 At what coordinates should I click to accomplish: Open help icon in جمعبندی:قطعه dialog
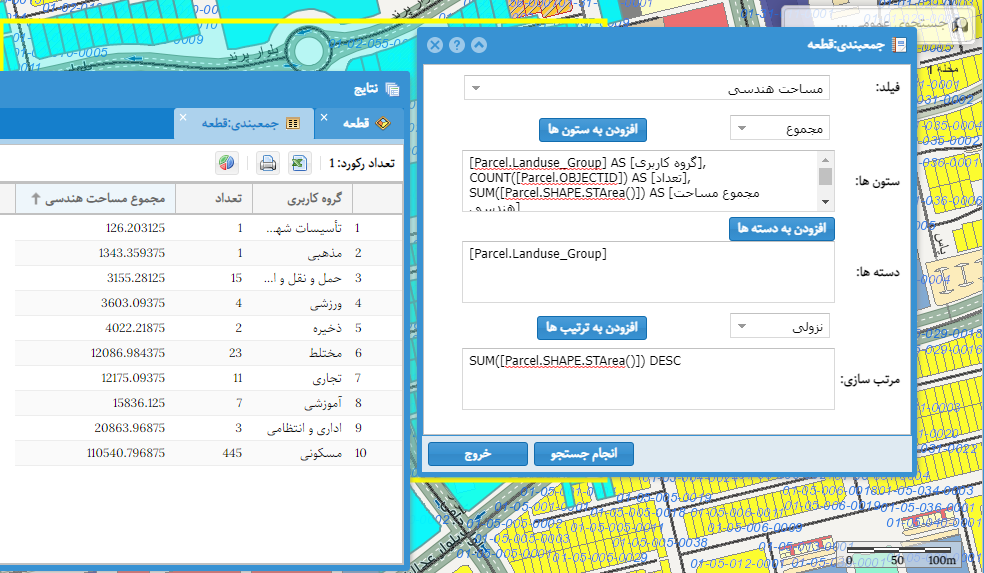[457, 45]
